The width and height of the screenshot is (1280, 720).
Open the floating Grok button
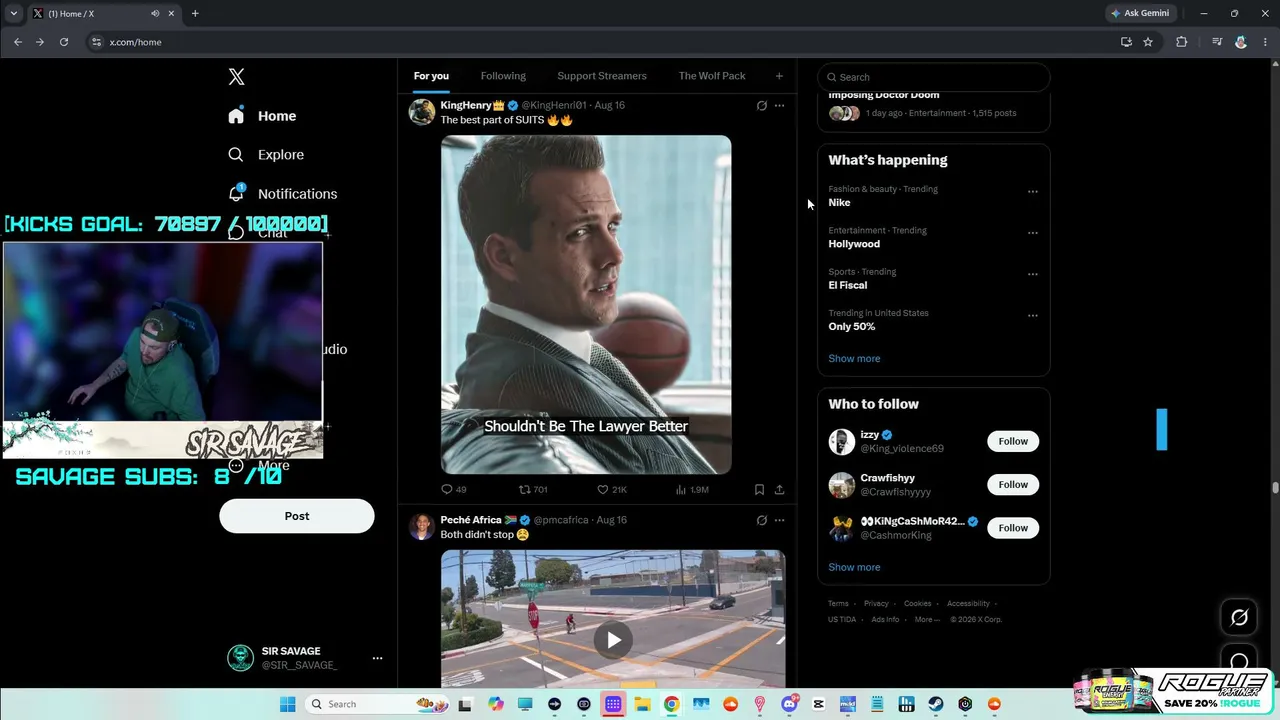coord(1239,617)
